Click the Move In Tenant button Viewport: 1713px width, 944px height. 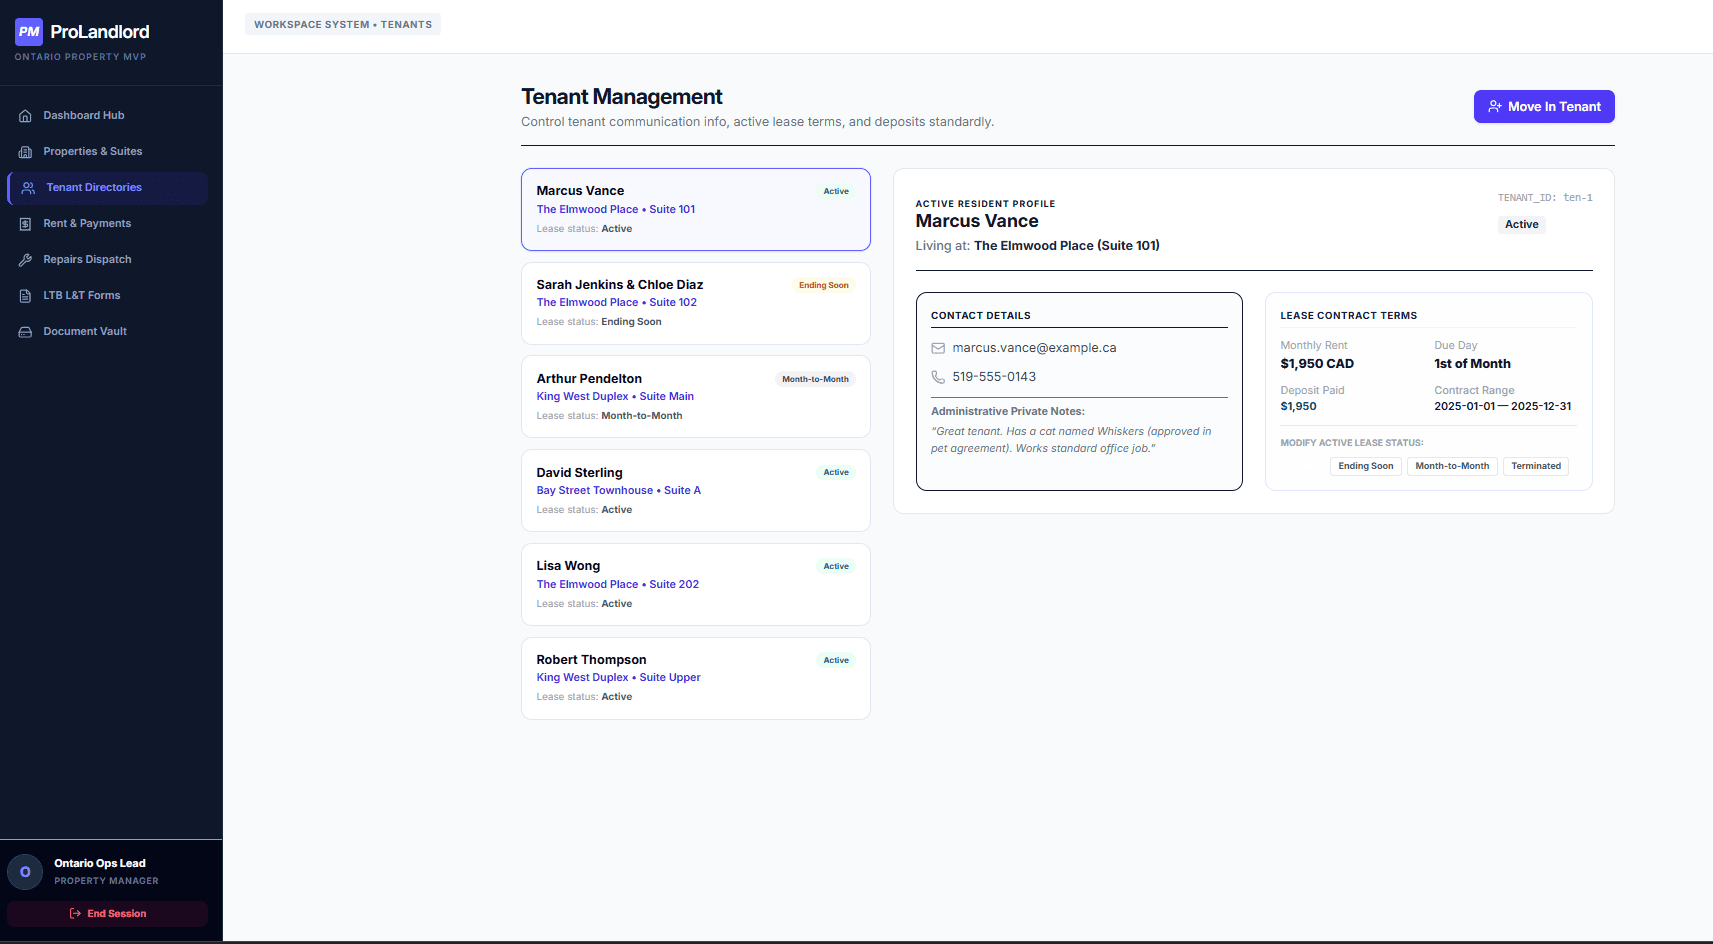click(x=1544, y=107)
